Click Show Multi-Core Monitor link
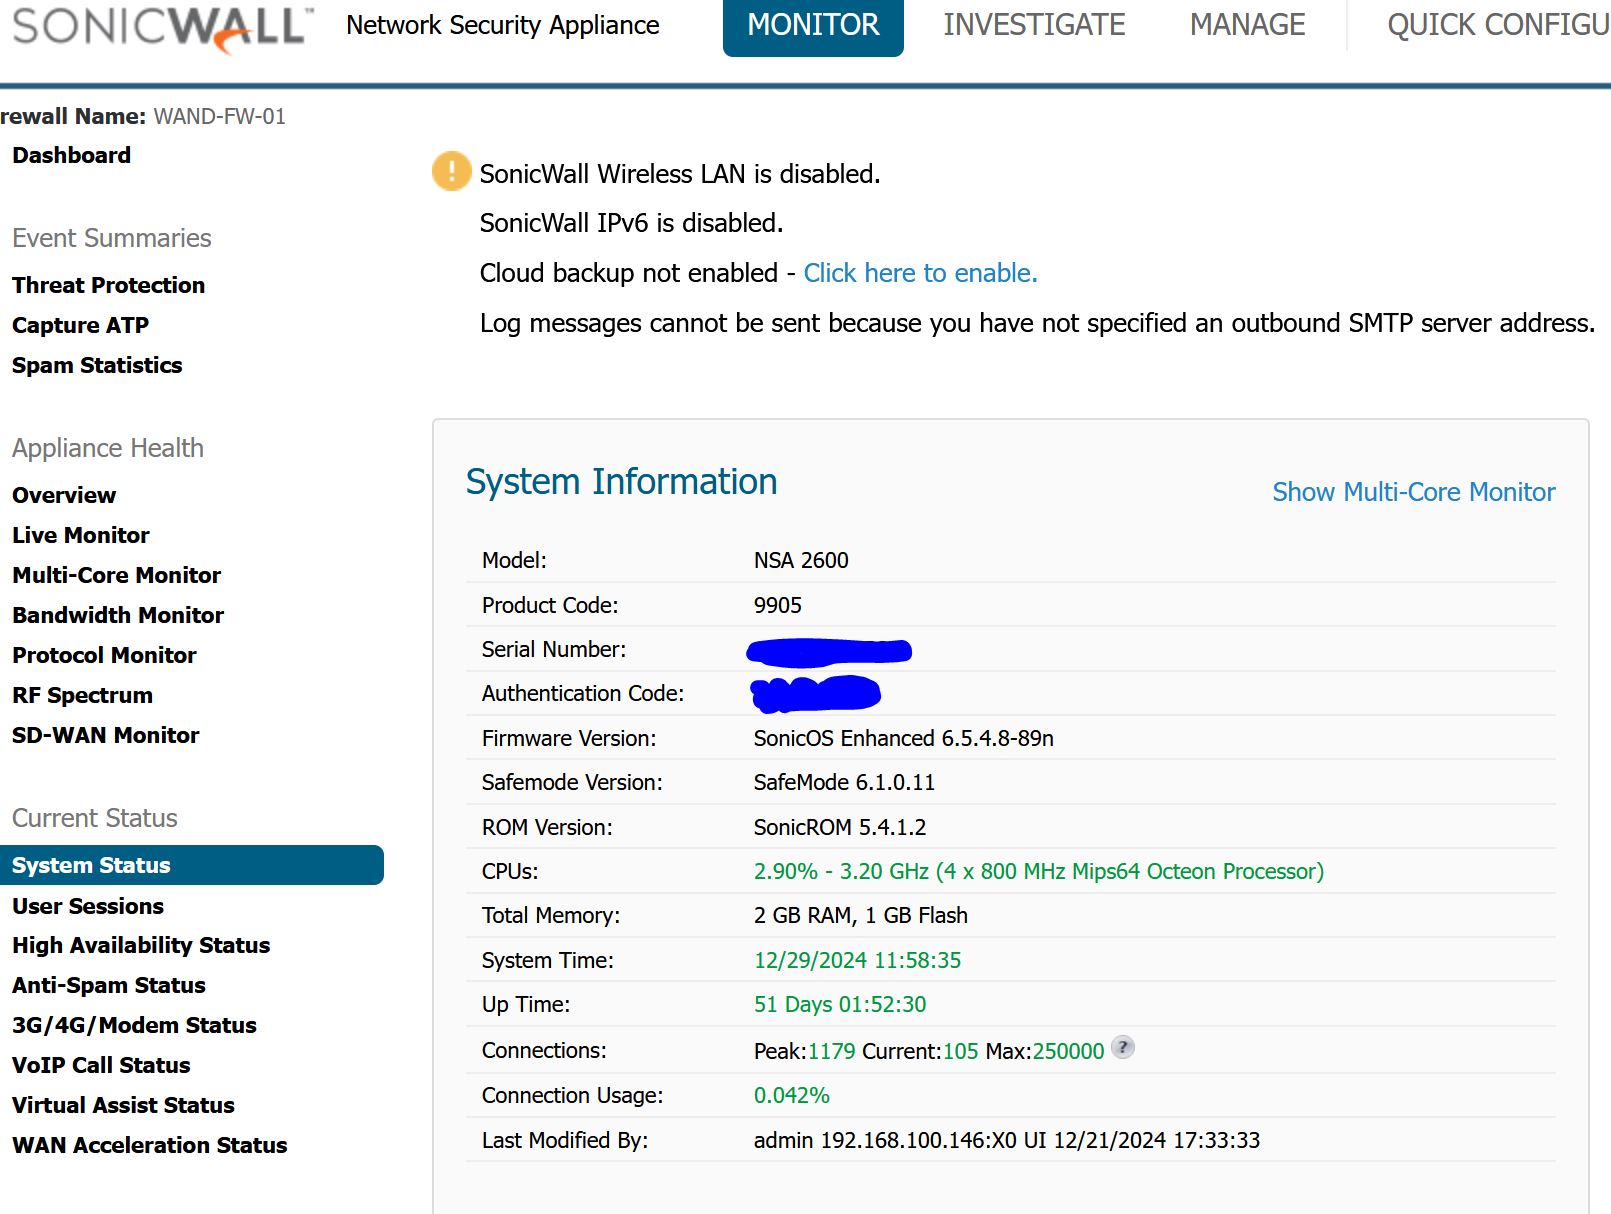Screen dimensions: 1611x1214 pos(1413,492)
